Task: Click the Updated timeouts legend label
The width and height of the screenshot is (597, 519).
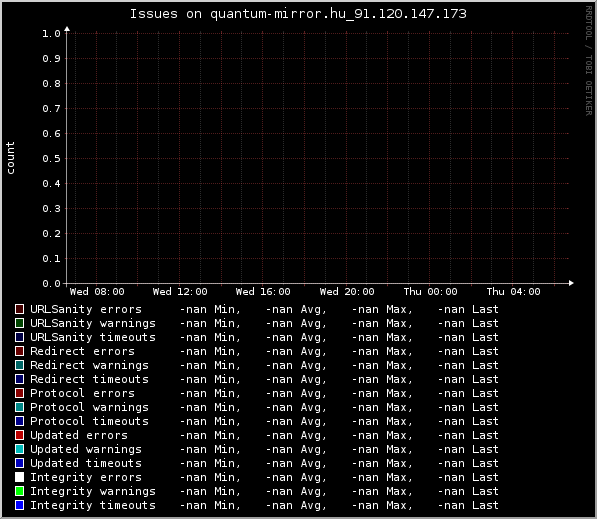Action: pyautogui.click(x=86, y=463)
